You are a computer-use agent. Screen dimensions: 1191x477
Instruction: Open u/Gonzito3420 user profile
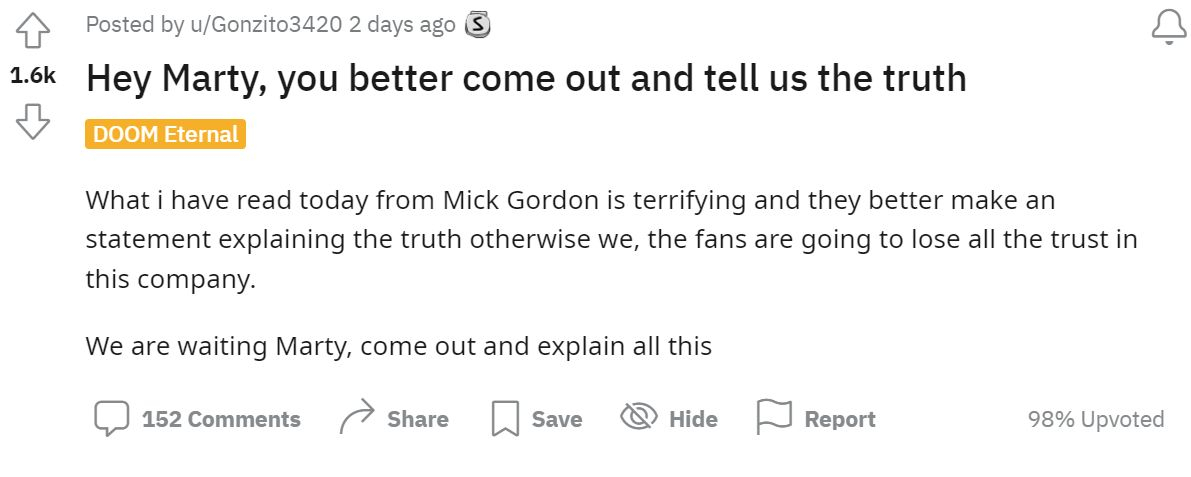(x=266, y=25)
